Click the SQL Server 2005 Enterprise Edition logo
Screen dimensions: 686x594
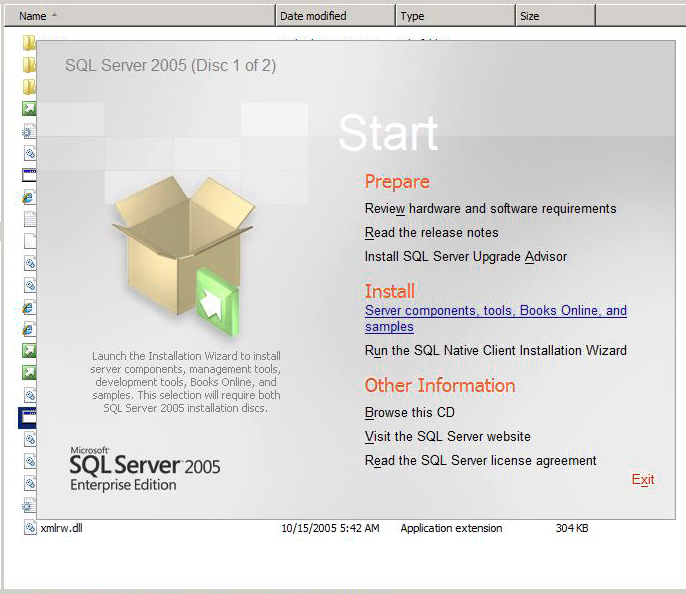[145, 468]
